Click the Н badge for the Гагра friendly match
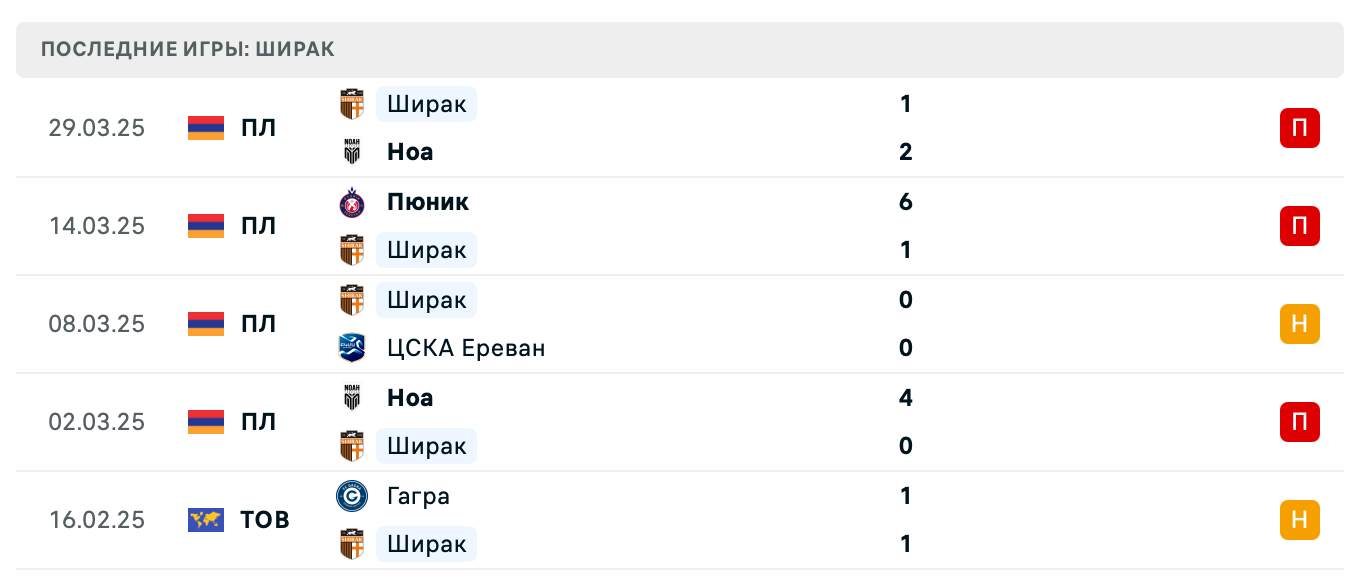 click(1299, 520)
